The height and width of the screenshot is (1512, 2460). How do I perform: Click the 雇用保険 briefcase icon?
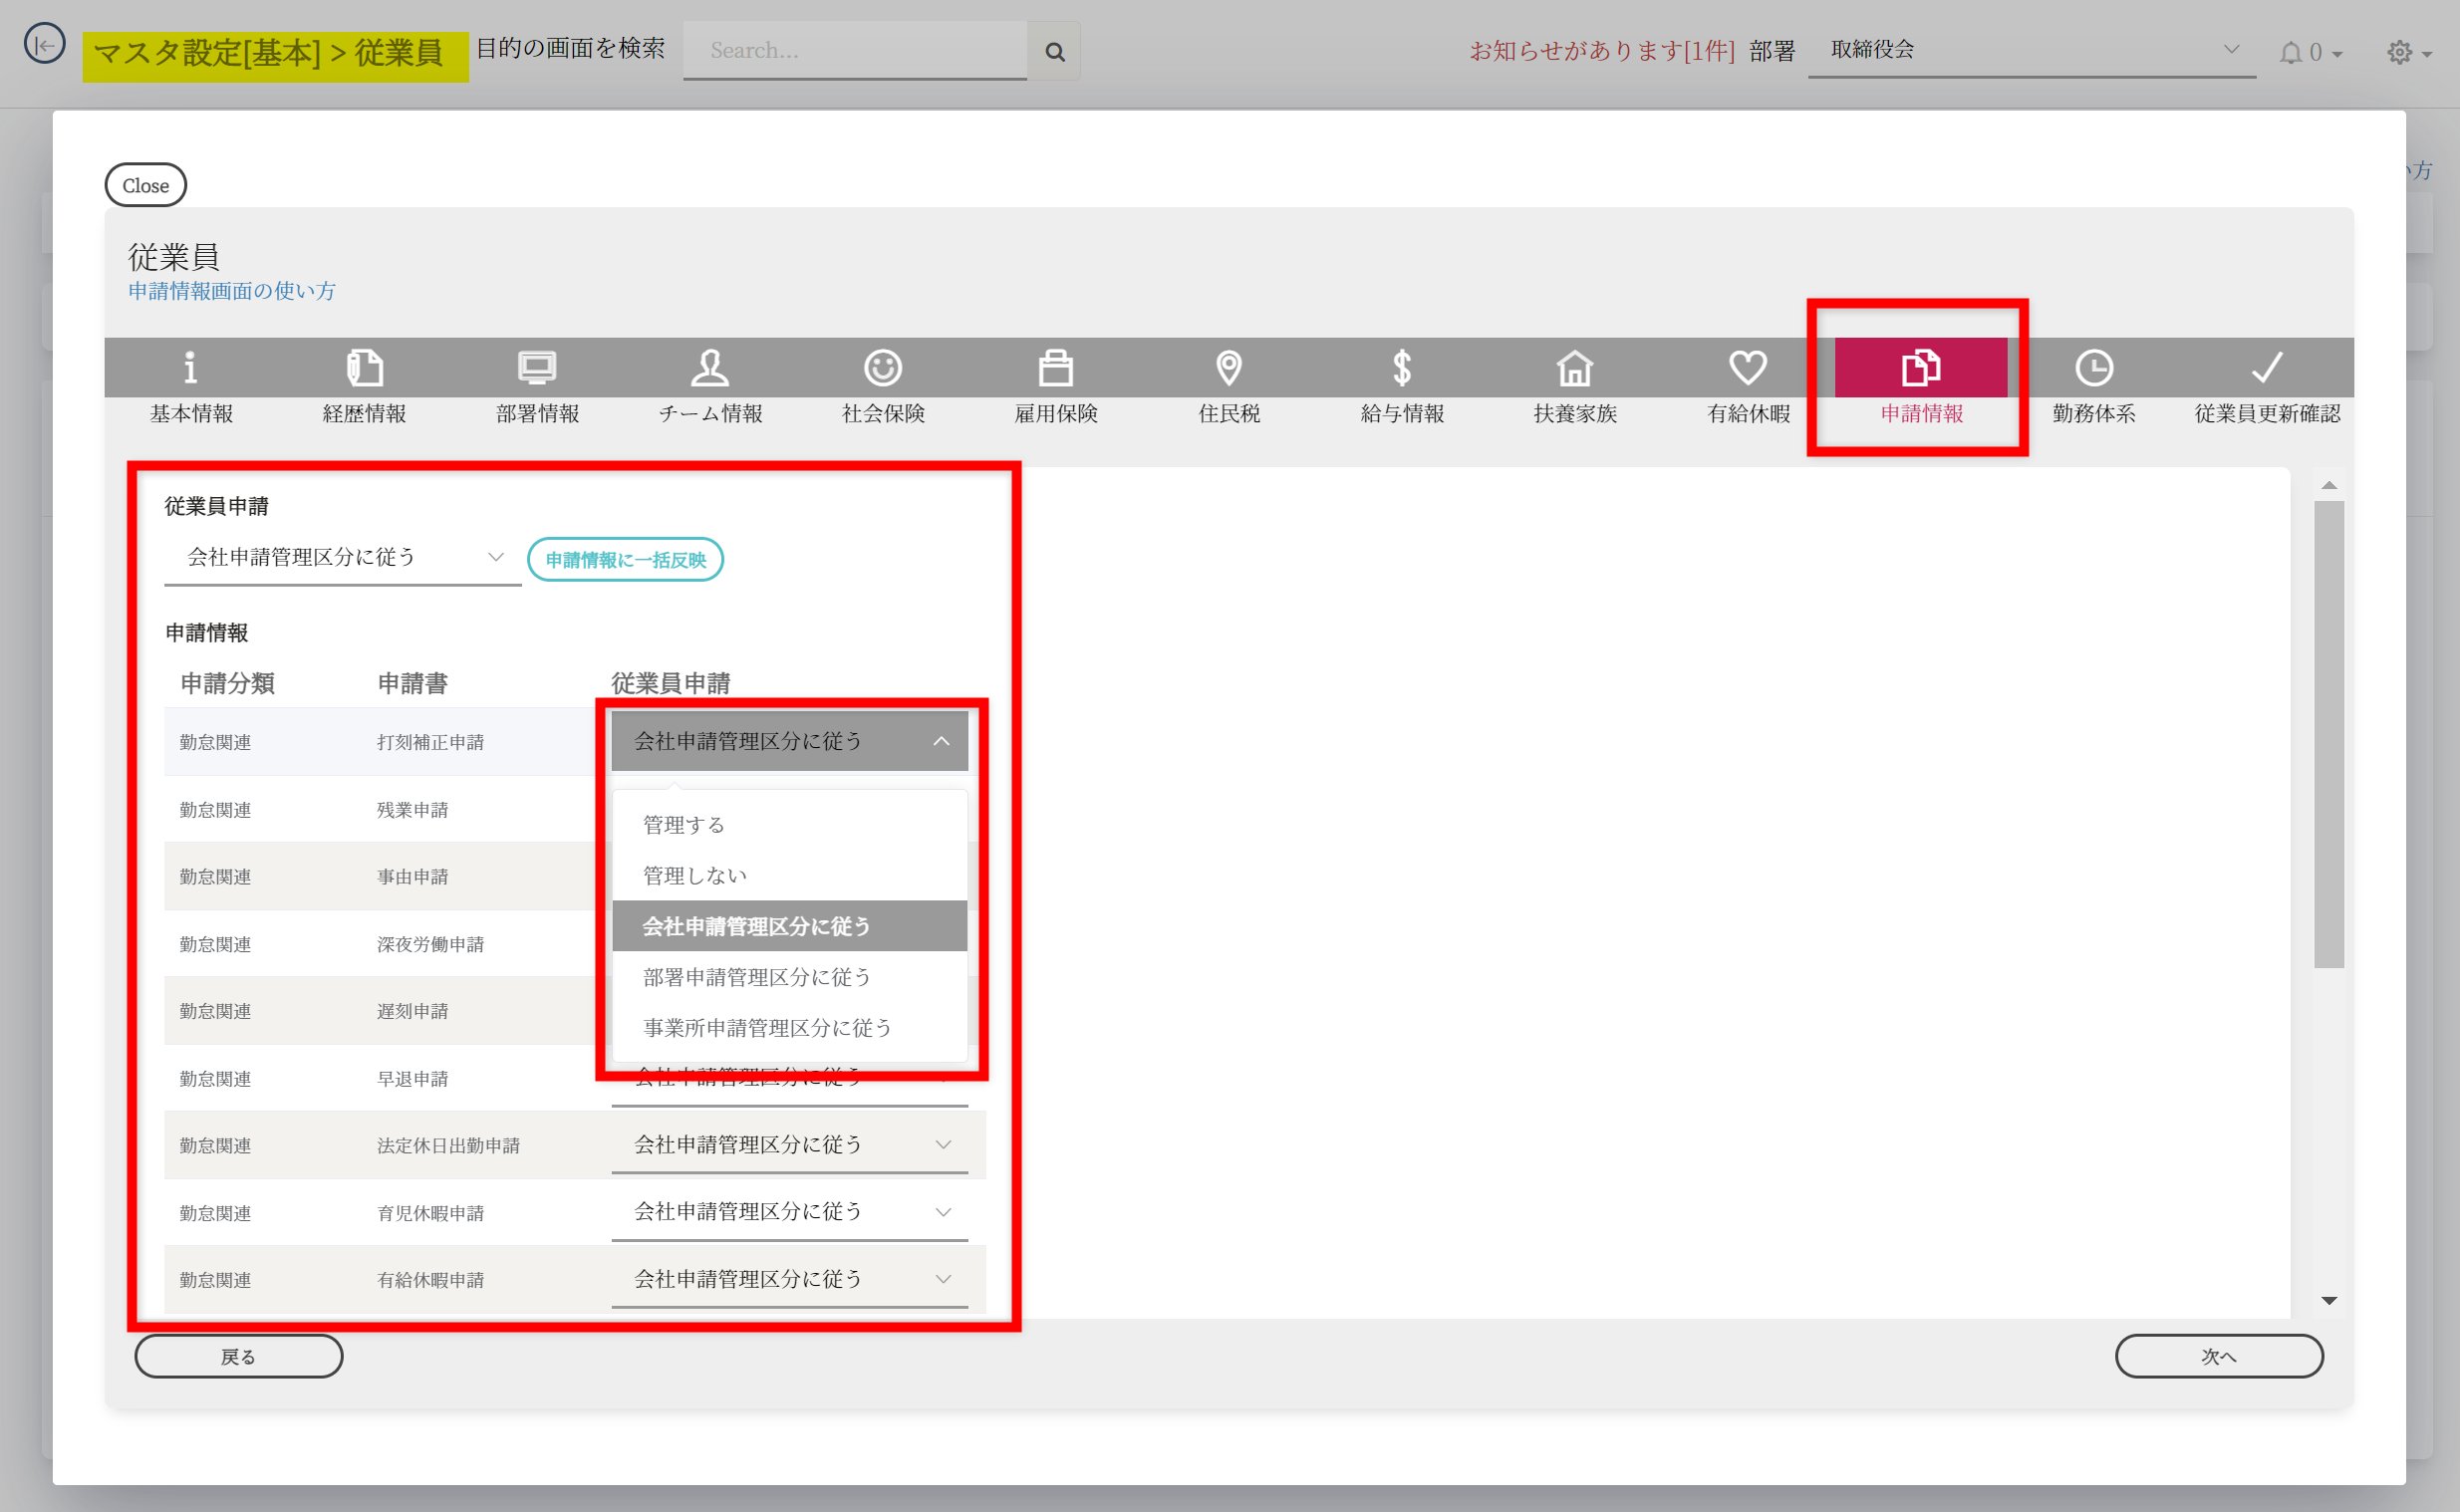(x=1056, y=368)
